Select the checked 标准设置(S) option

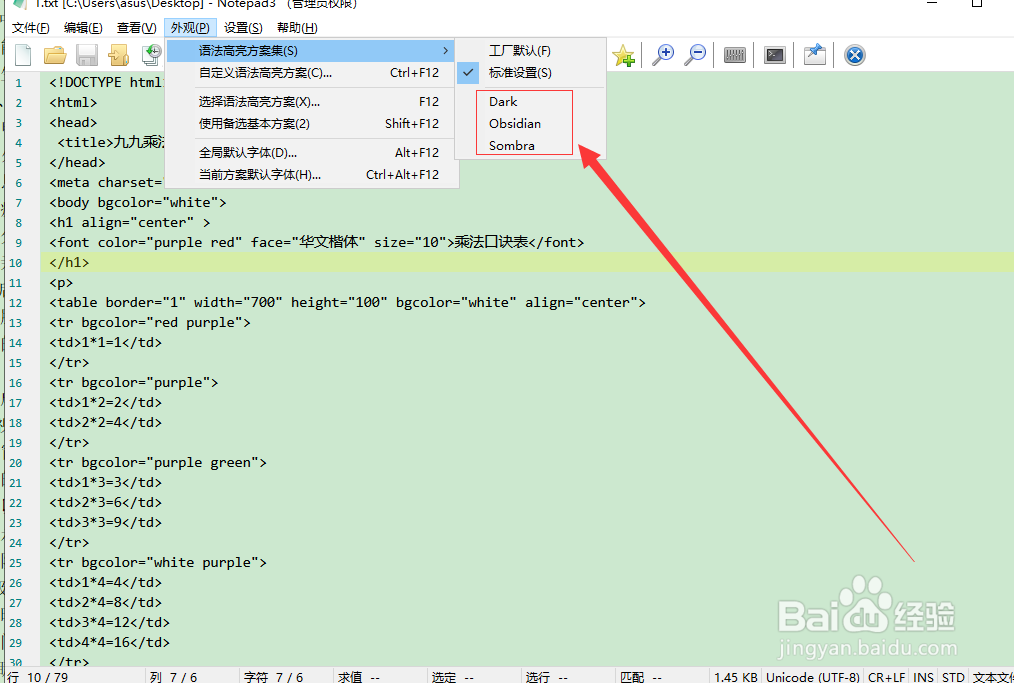click(x=530, y=72)
